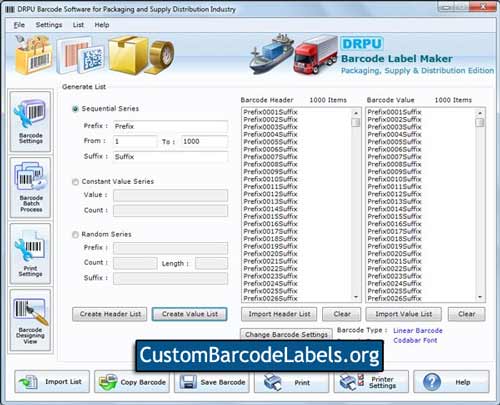Open Printer Settings bottom button

coord(371,382)
